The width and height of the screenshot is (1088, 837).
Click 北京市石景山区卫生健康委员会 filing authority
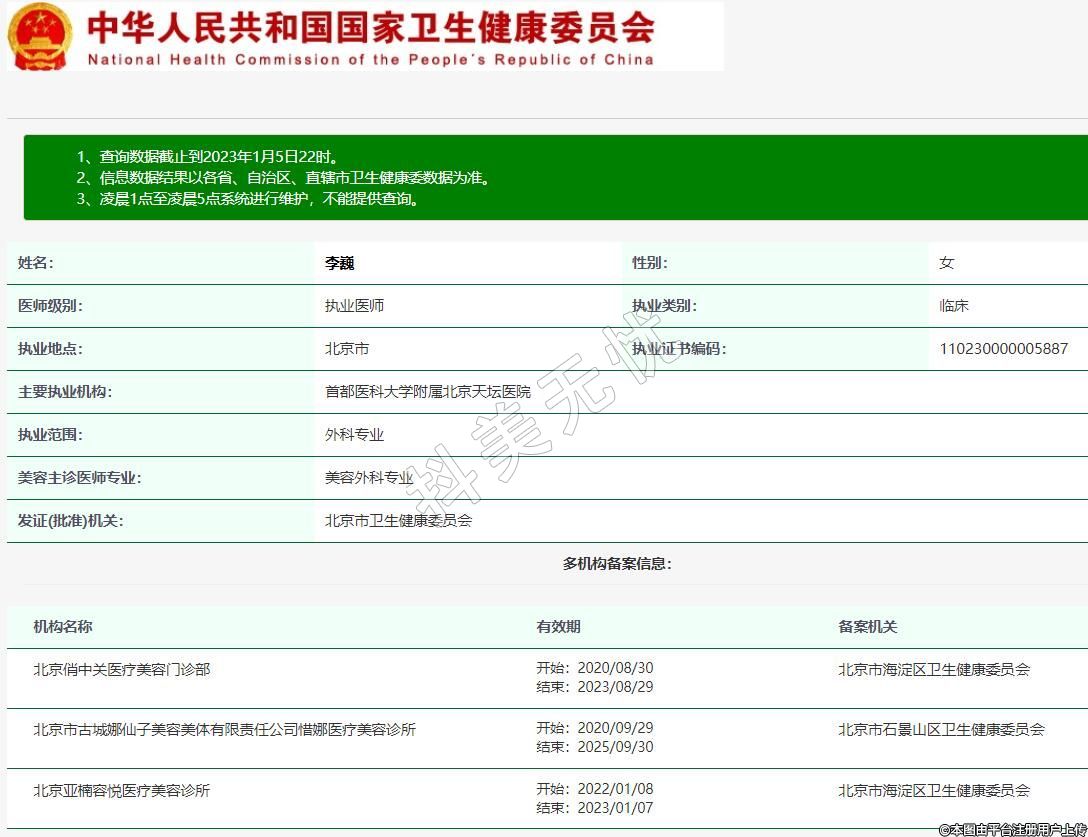click(x=941, y=730)
